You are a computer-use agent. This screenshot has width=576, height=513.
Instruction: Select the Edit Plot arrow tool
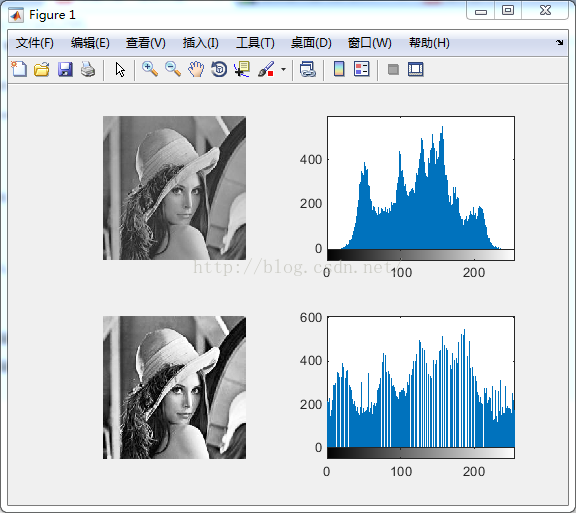pos(120,69)
